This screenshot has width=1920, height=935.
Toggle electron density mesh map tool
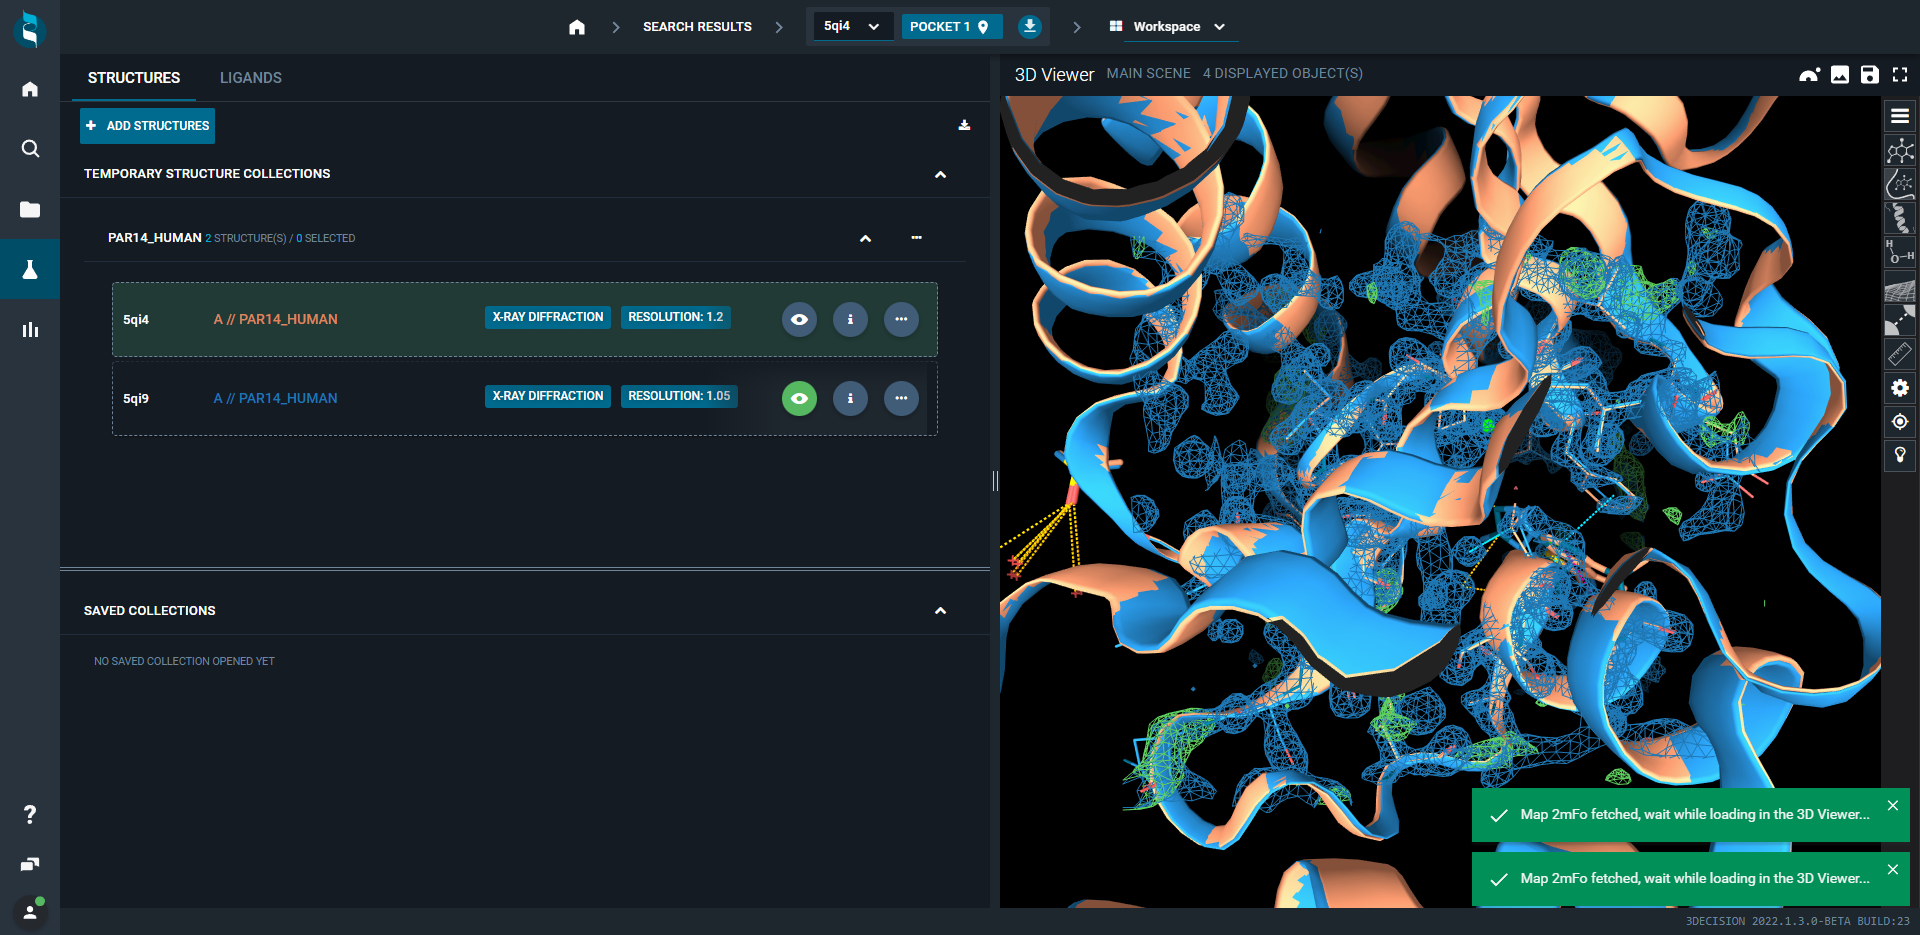pyautogui.click(x=1900, y=287)
